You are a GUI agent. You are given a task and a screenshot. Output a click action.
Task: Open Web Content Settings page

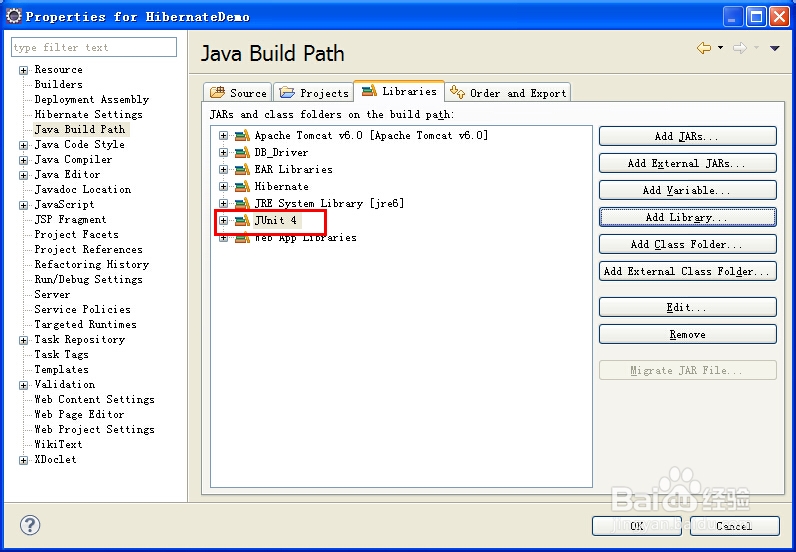click(94, 400)
